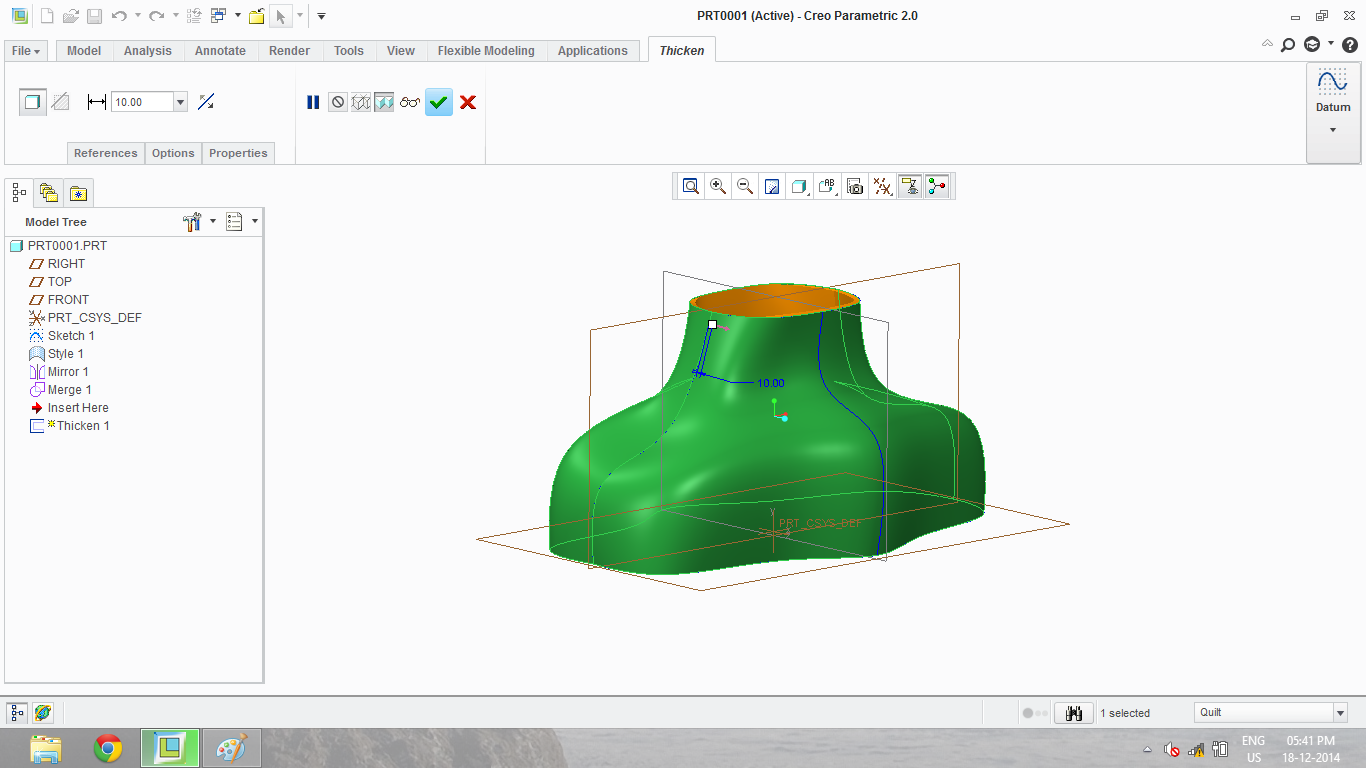Click the Refit view icon
Viewport: 1366px width, 768px height.
(690, 186)
